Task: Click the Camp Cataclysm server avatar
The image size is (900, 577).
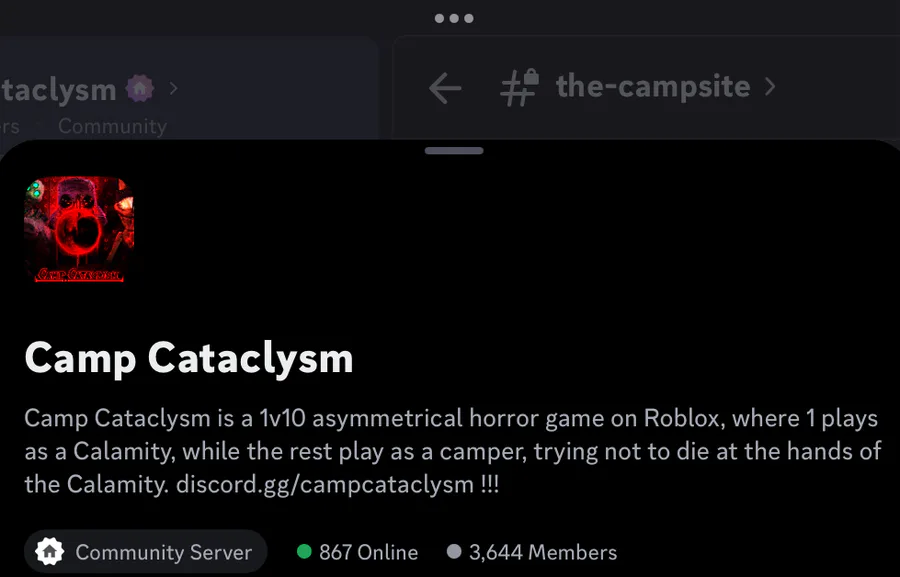Action: [79, 231]
